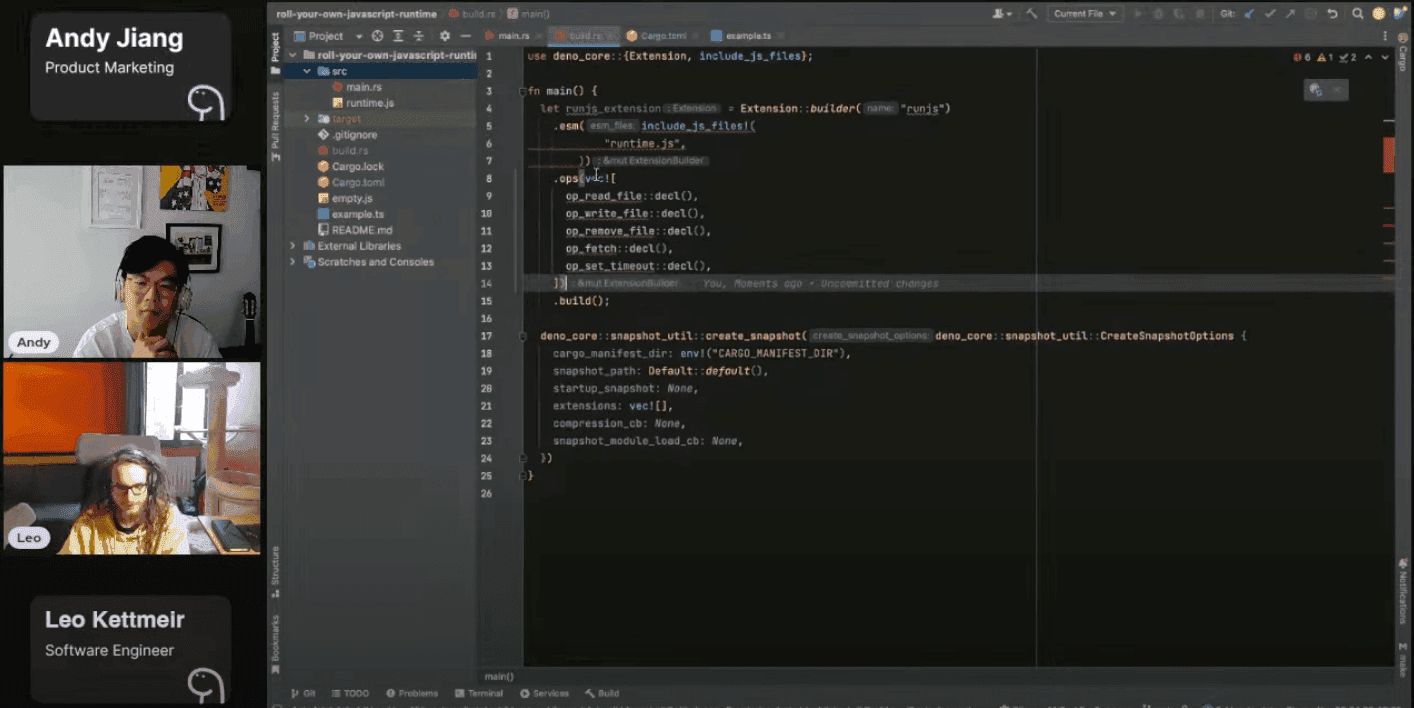Toggle Notifications tool window on right edge
This screenshot has width=1414, height=708.
pos(1403,590)
